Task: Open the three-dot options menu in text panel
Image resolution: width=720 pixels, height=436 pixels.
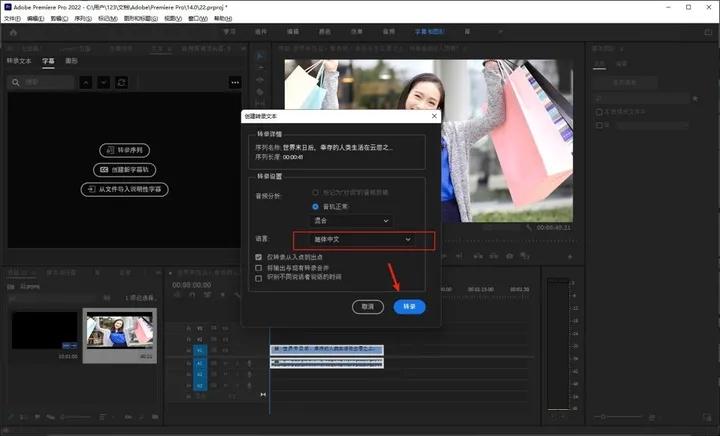Action: coord(235,82)
